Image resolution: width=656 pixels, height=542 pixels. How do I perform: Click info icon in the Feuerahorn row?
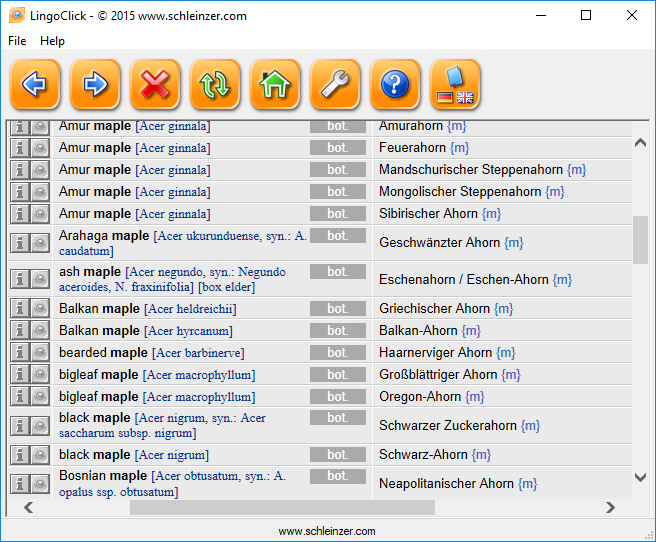19,148
